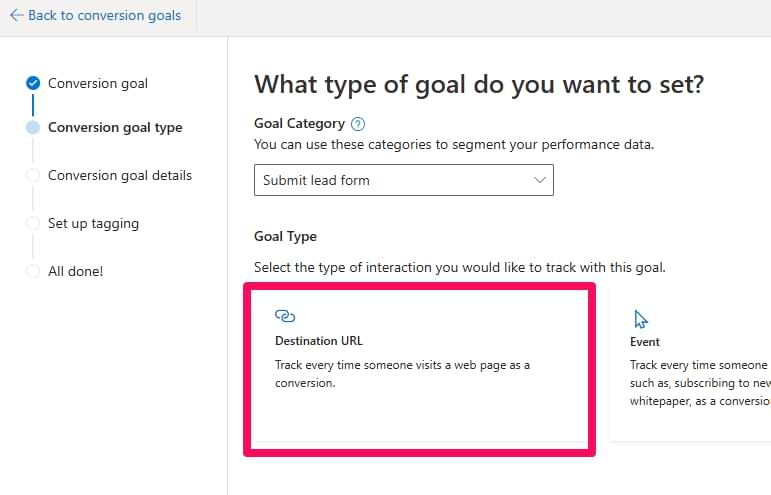Image resolution: width=771 pixels, height=495 pixels.
Task: Click the Event cursor icon
Action: pyautogui.click(x=641, y=319)
